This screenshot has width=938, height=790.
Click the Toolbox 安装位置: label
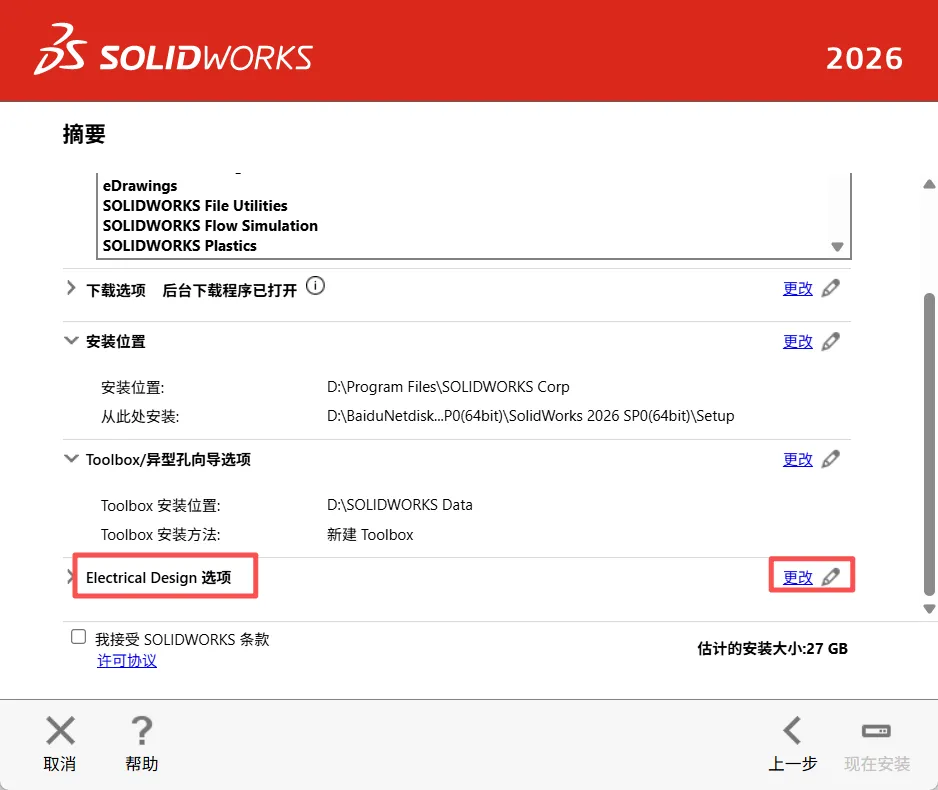160,506
